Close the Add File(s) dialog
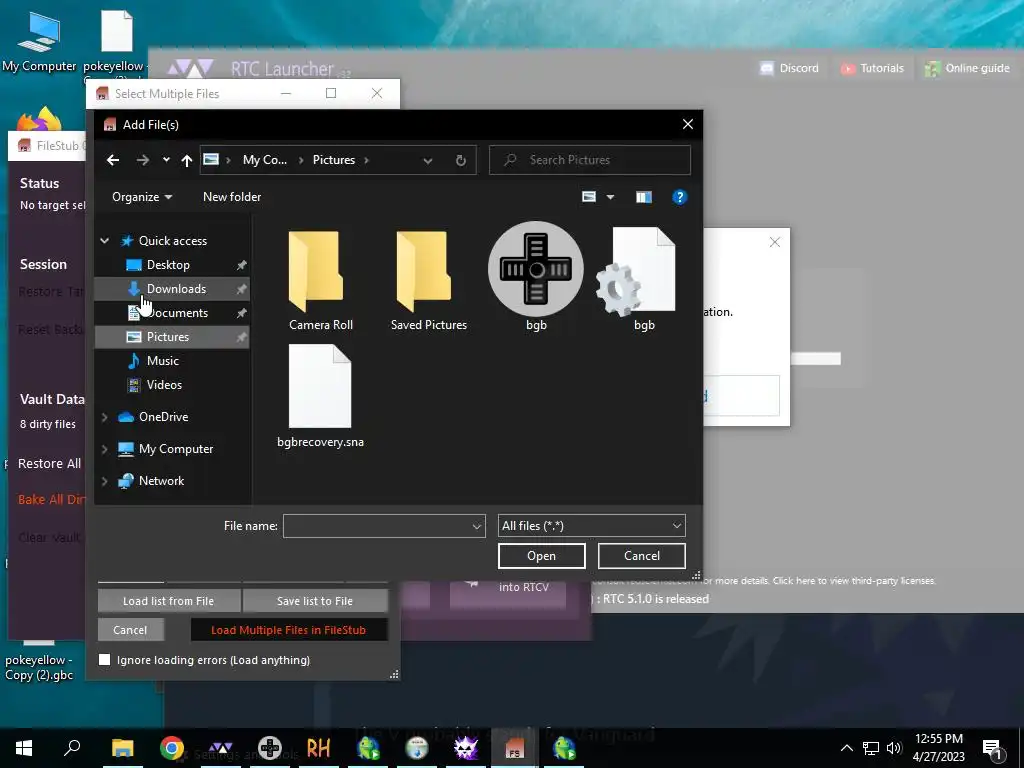The image size is (1024, 768). coord(688,124)
